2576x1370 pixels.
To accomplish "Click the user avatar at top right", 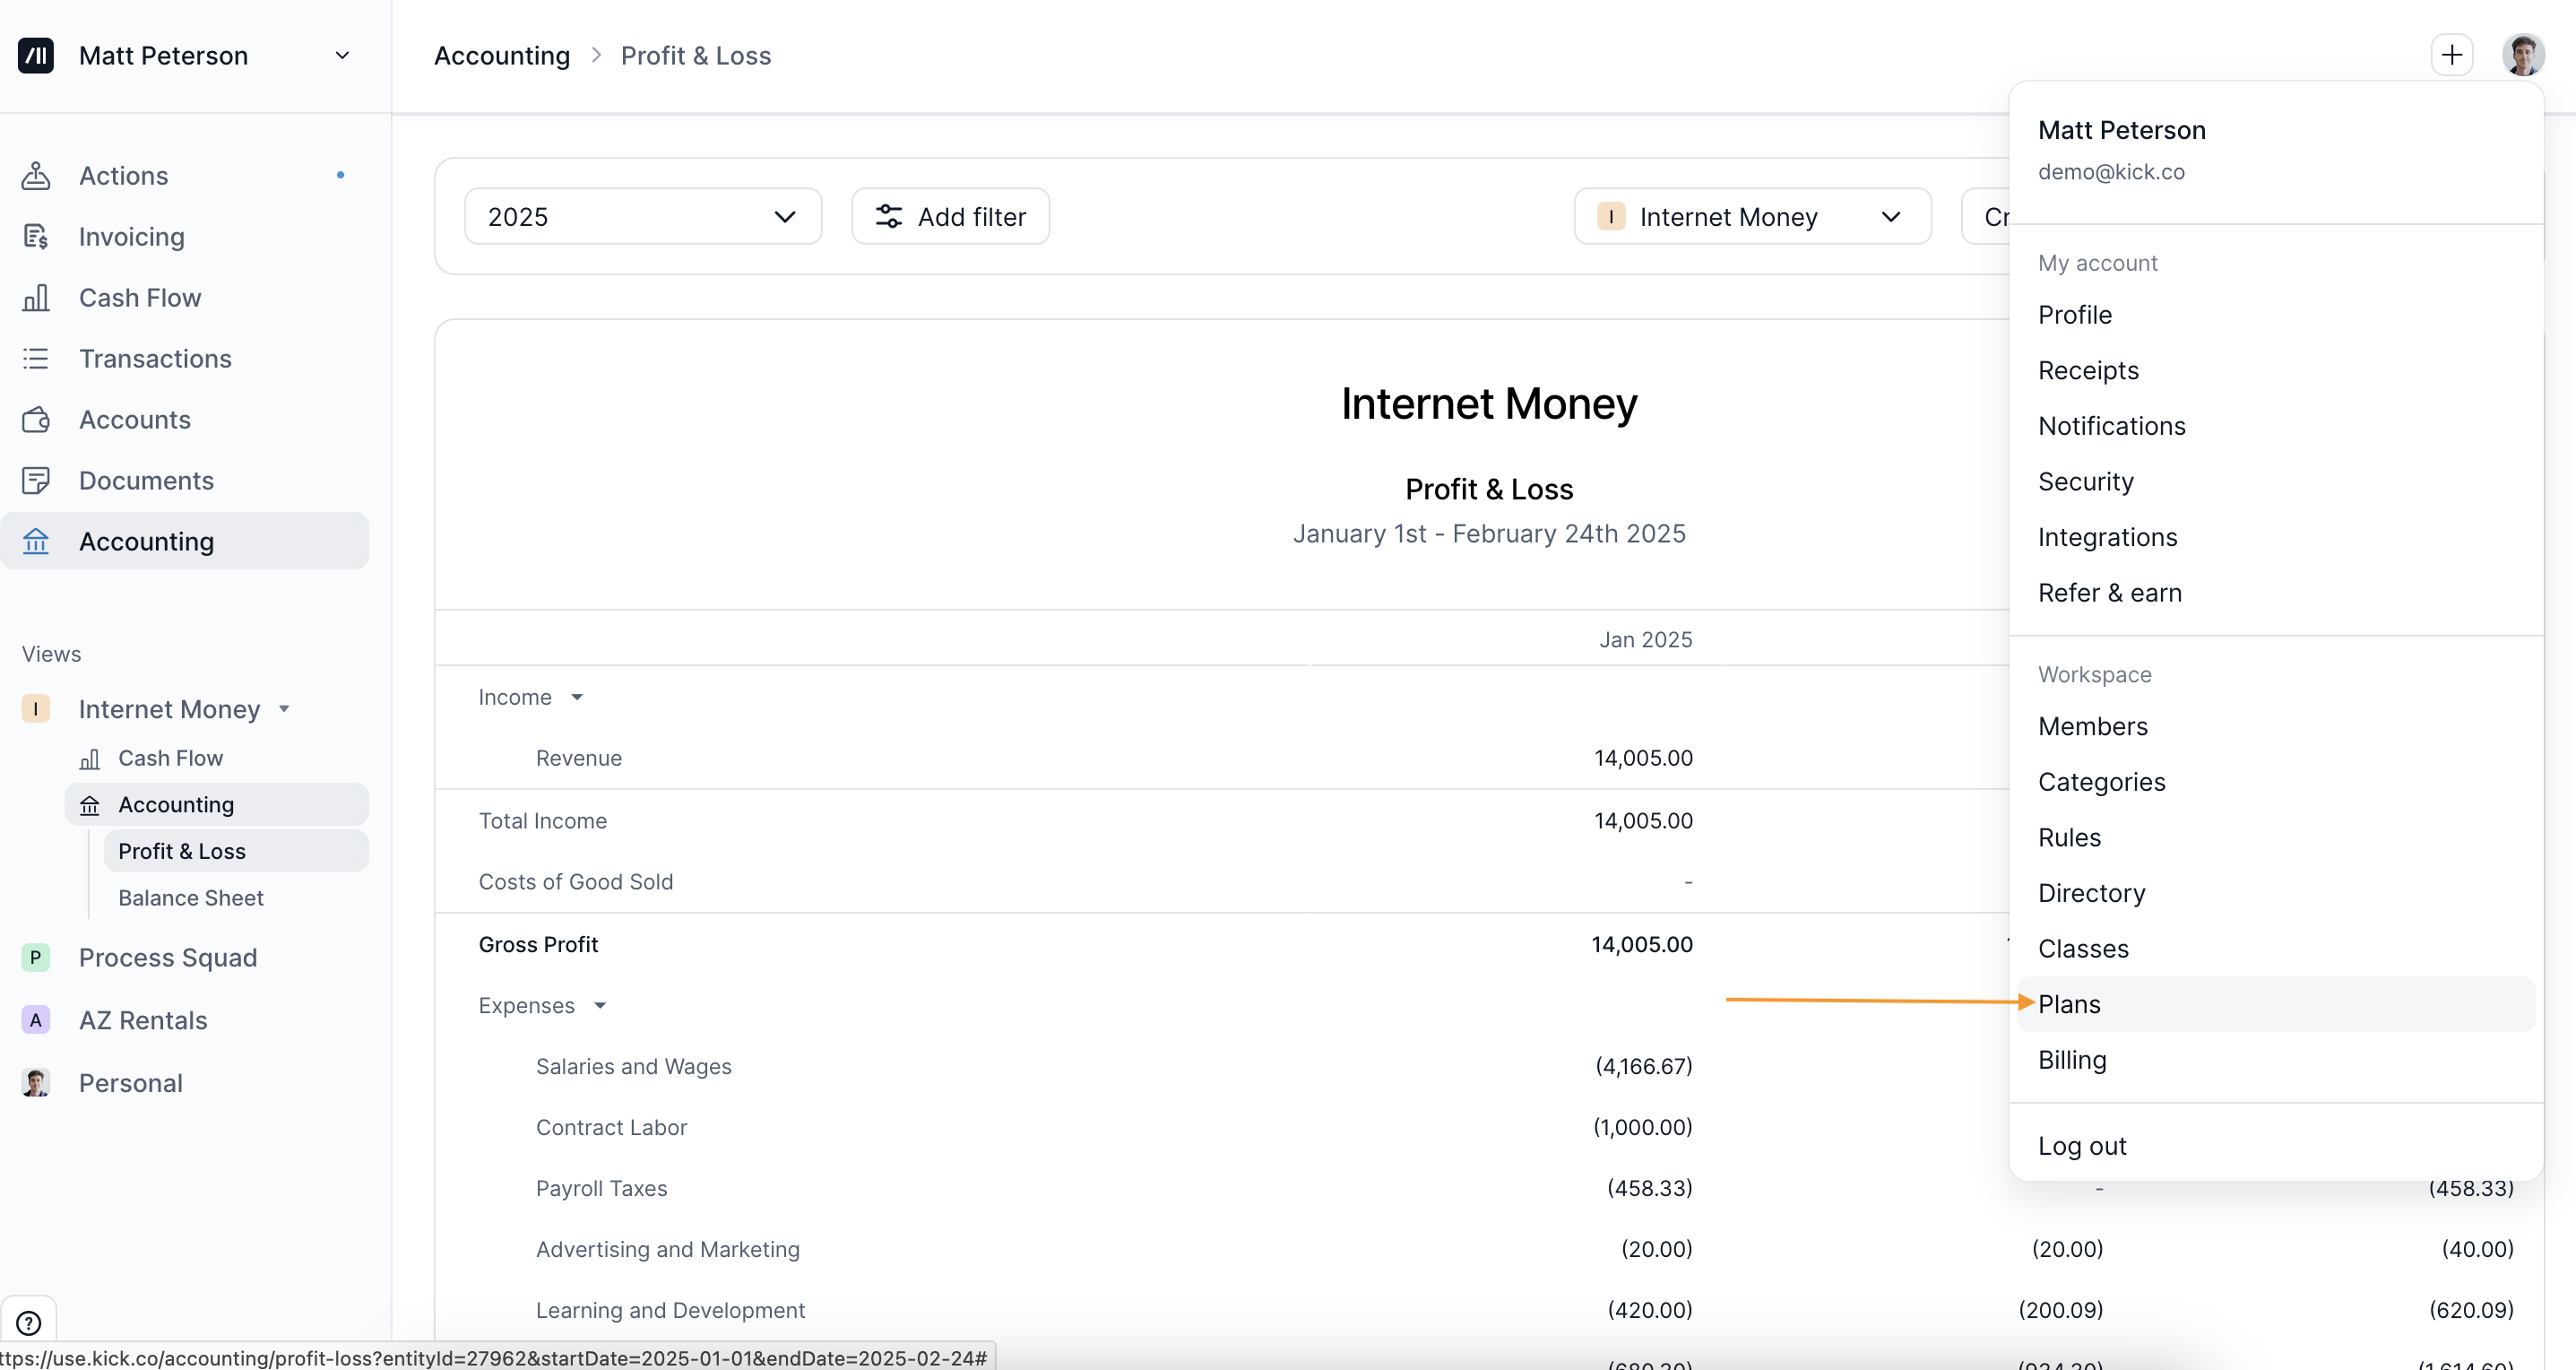I will coord(2522,55).
